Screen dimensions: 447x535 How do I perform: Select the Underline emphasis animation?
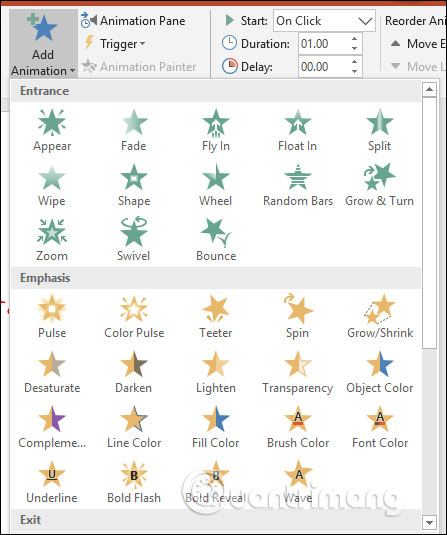(x=52, y=482)
